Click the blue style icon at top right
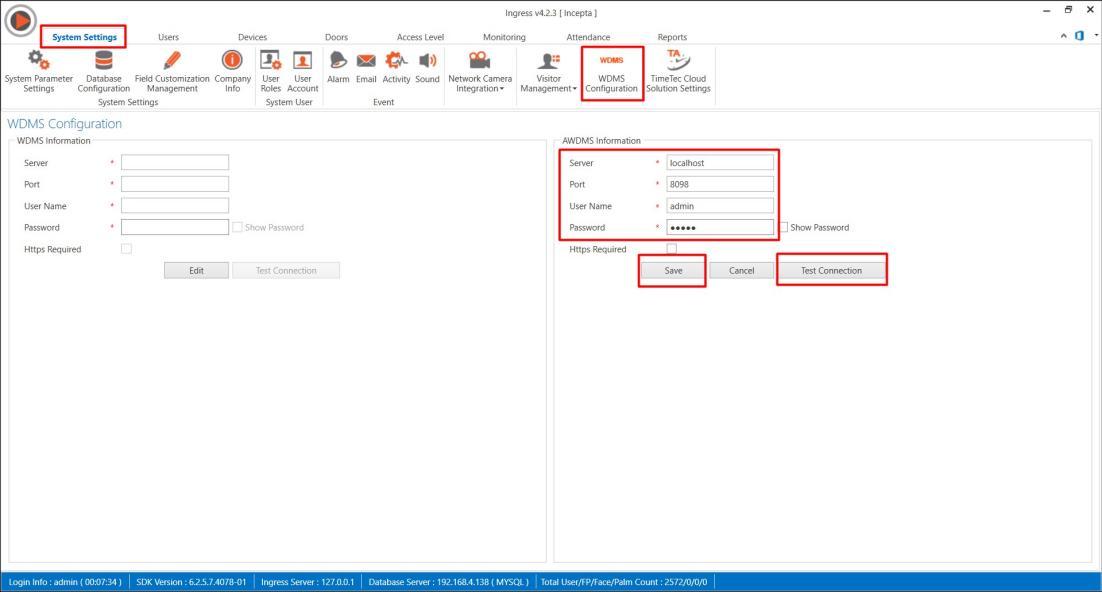This screenshot has width=1102, height=592. pos(1080,36)
